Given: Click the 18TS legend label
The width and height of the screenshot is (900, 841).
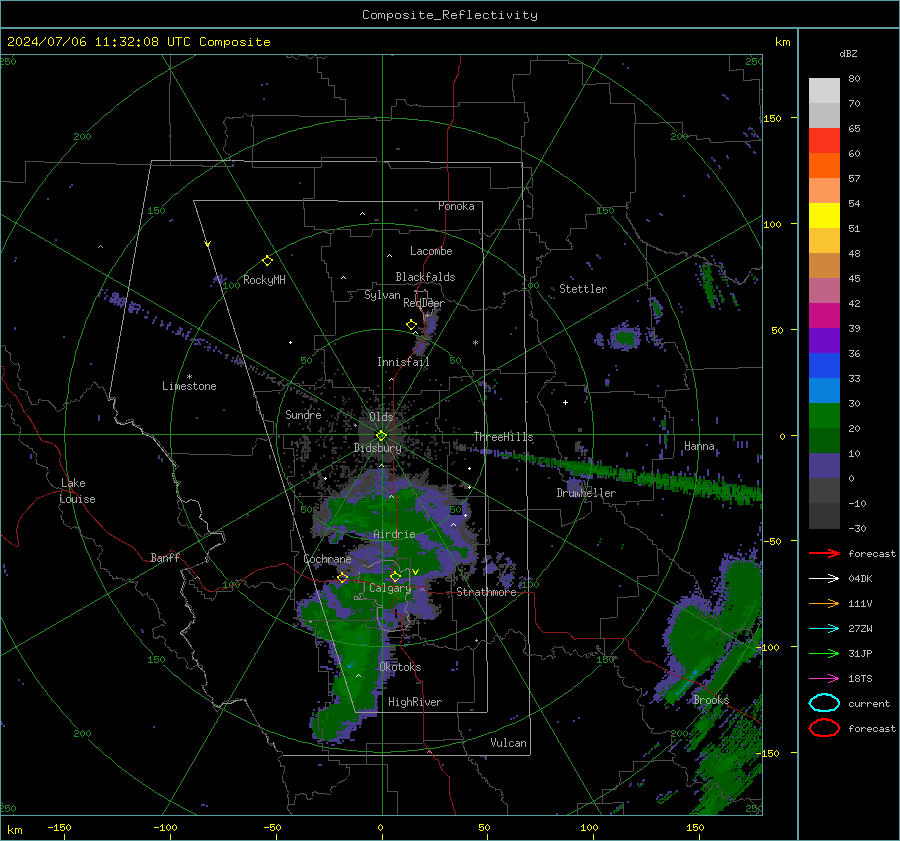Looking at the screenshot, I should point(860,679).
